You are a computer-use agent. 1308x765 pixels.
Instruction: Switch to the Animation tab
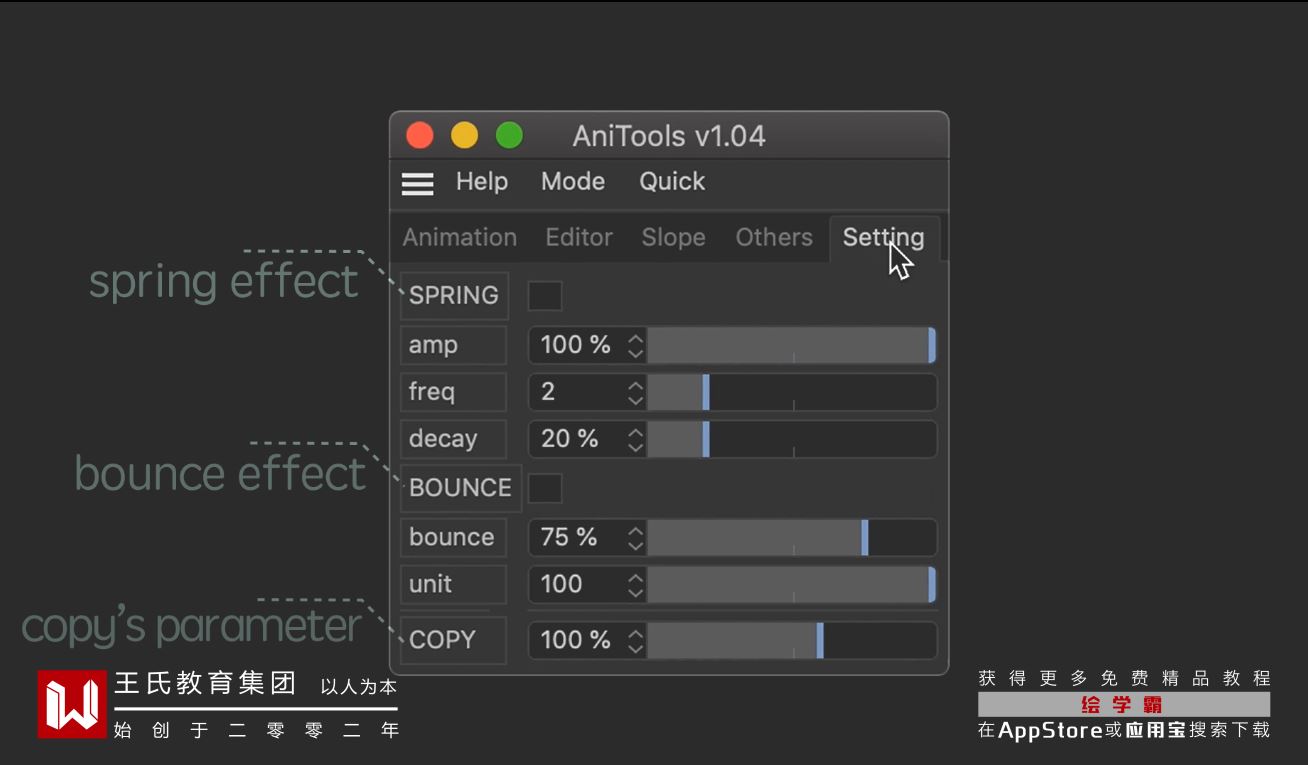point(460,238)
